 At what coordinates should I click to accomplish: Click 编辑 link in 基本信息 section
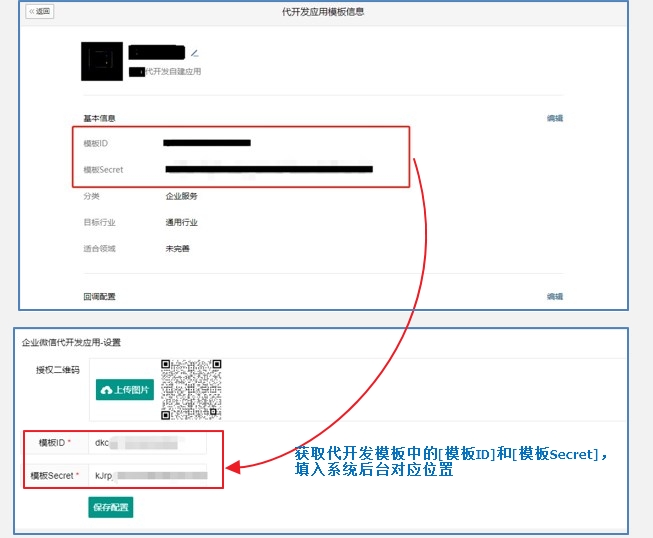[x=554, y=118]
